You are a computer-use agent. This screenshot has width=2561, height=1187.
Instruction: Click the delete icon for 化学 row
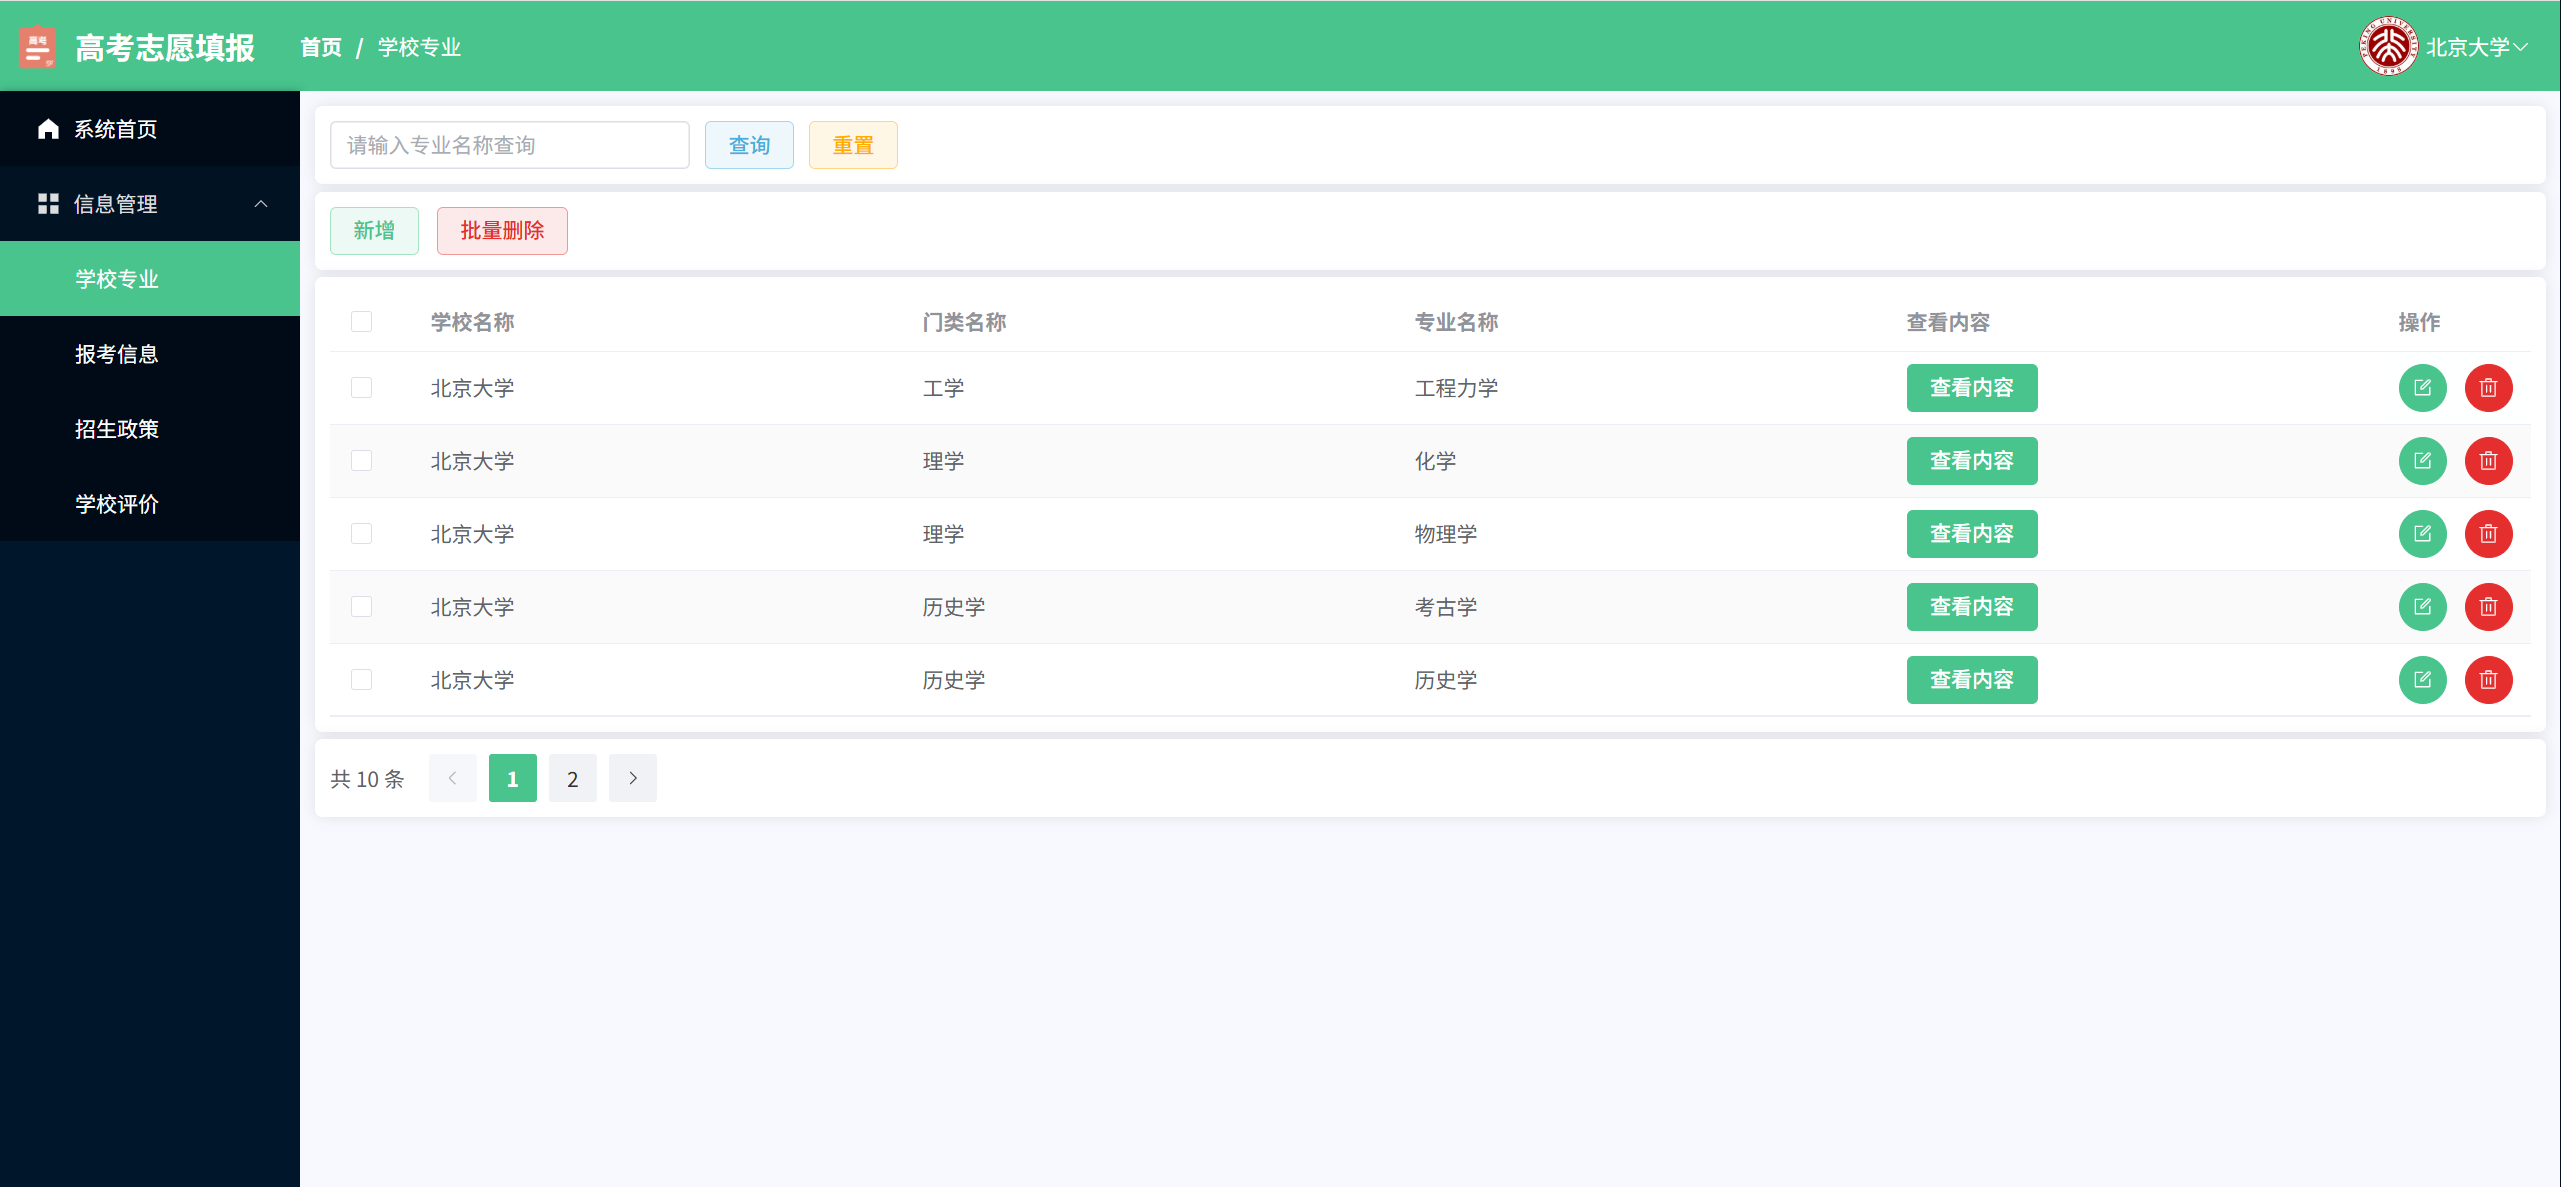2487,461
